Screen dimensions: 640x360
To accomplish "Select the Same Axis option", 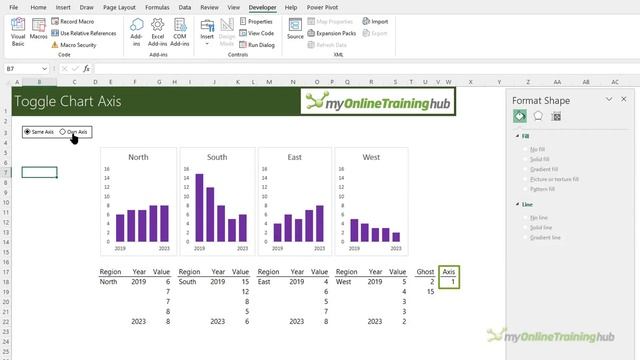I will pyautogui.click(x=39, y=132).
